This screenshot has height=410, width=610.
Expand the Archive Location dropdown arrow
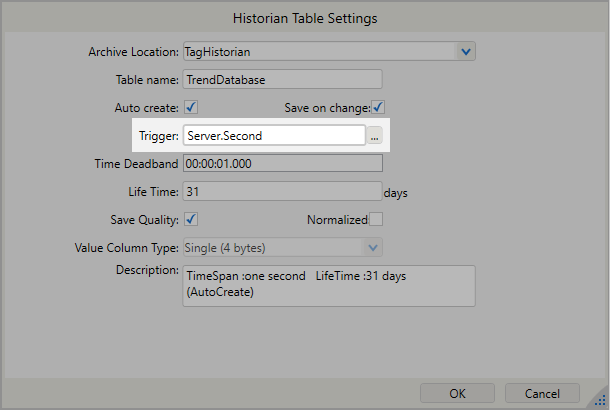coord(466,51)
